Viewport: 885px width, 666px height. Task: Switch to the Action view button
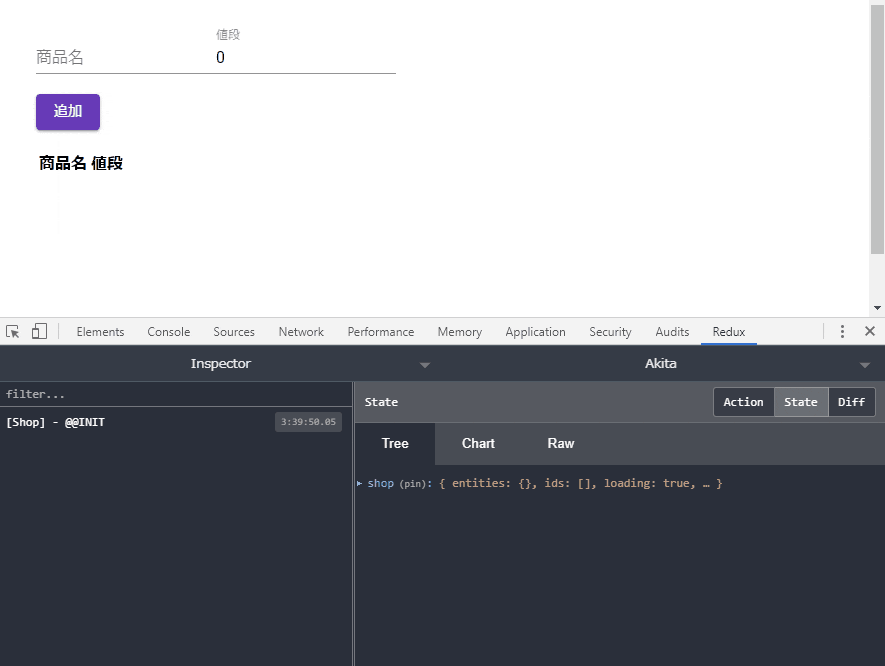tap(743, 402)
